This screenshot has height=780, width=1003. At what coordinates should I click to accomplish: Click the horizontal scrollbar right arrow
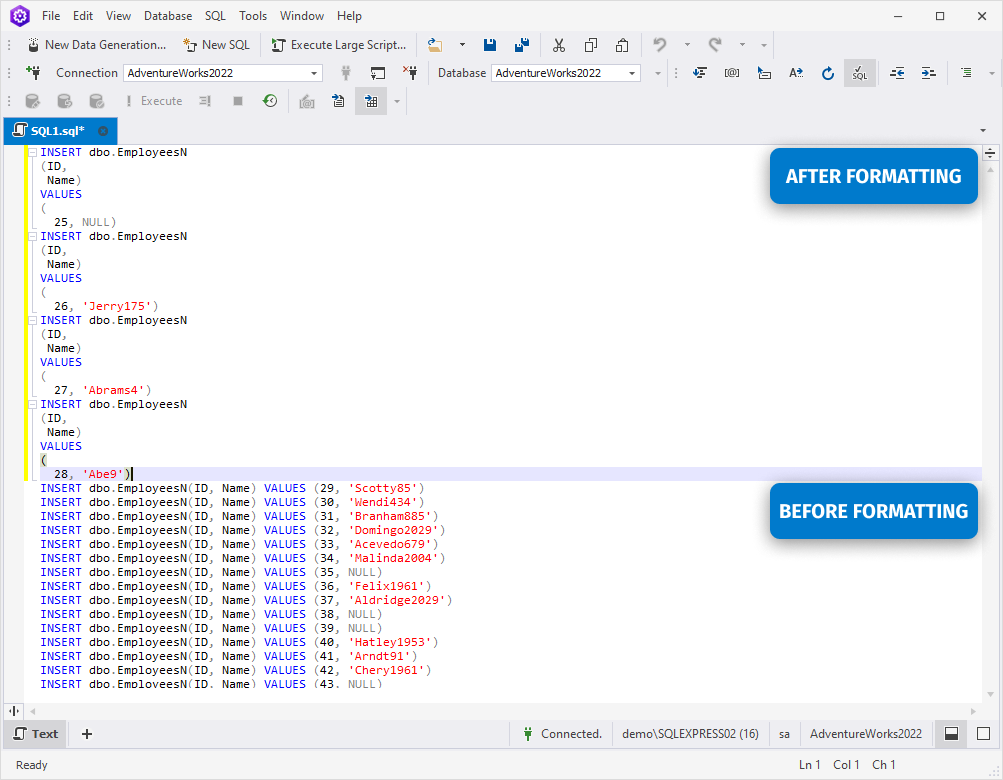point(974,711)
